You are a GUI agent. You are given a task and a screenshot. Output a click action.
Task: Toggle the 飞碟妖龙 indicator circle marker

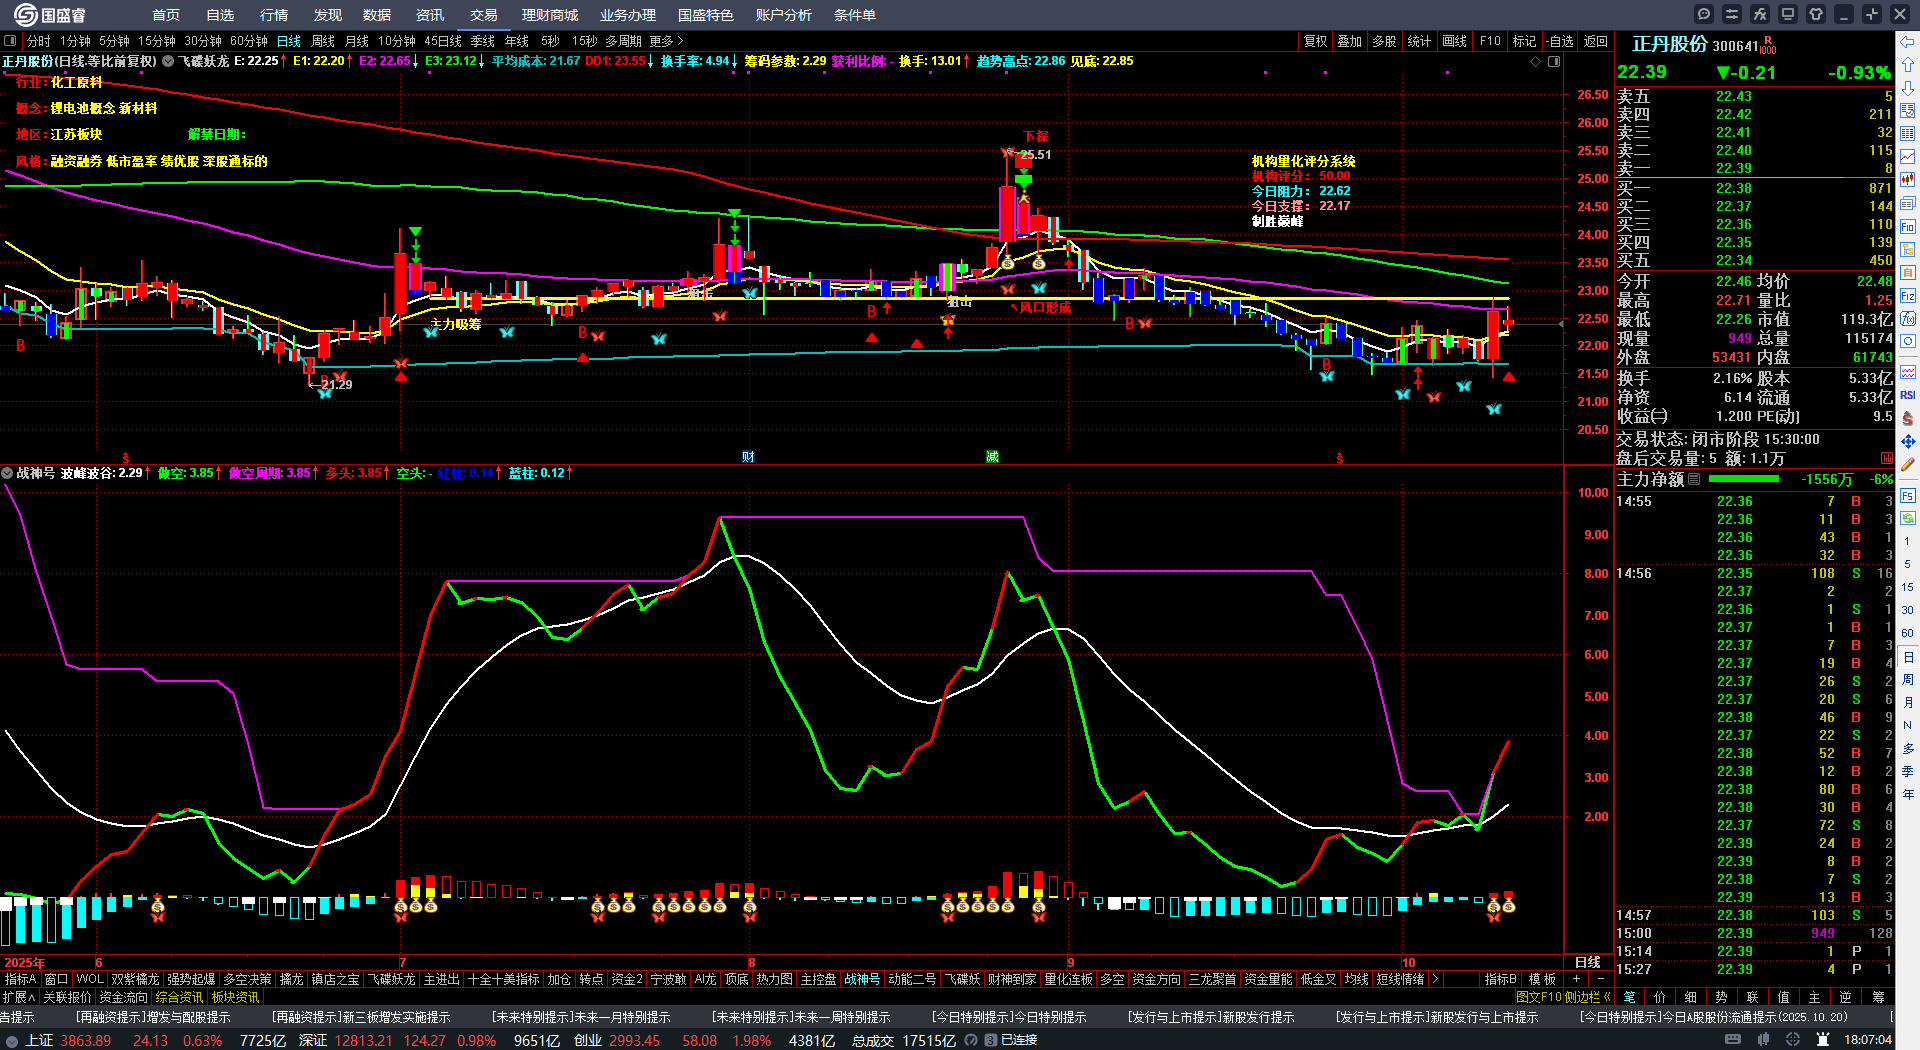point(168,61)
